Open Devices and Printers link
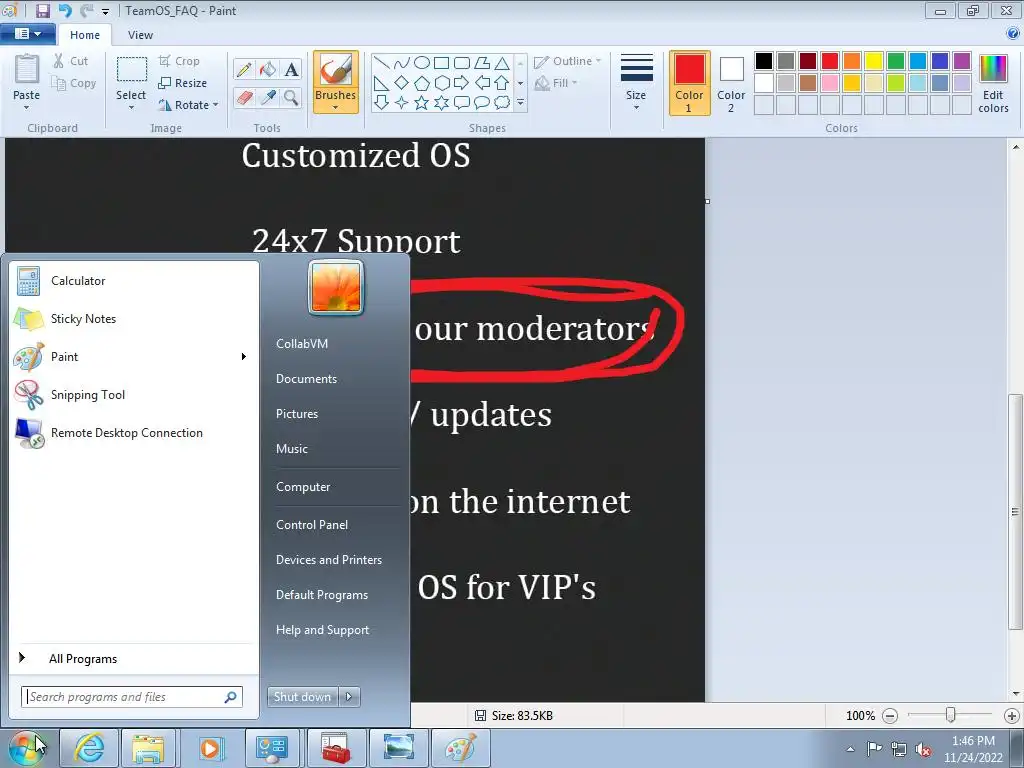The width and height of the screenshot is (1024, 768). [x=328, y=560]
